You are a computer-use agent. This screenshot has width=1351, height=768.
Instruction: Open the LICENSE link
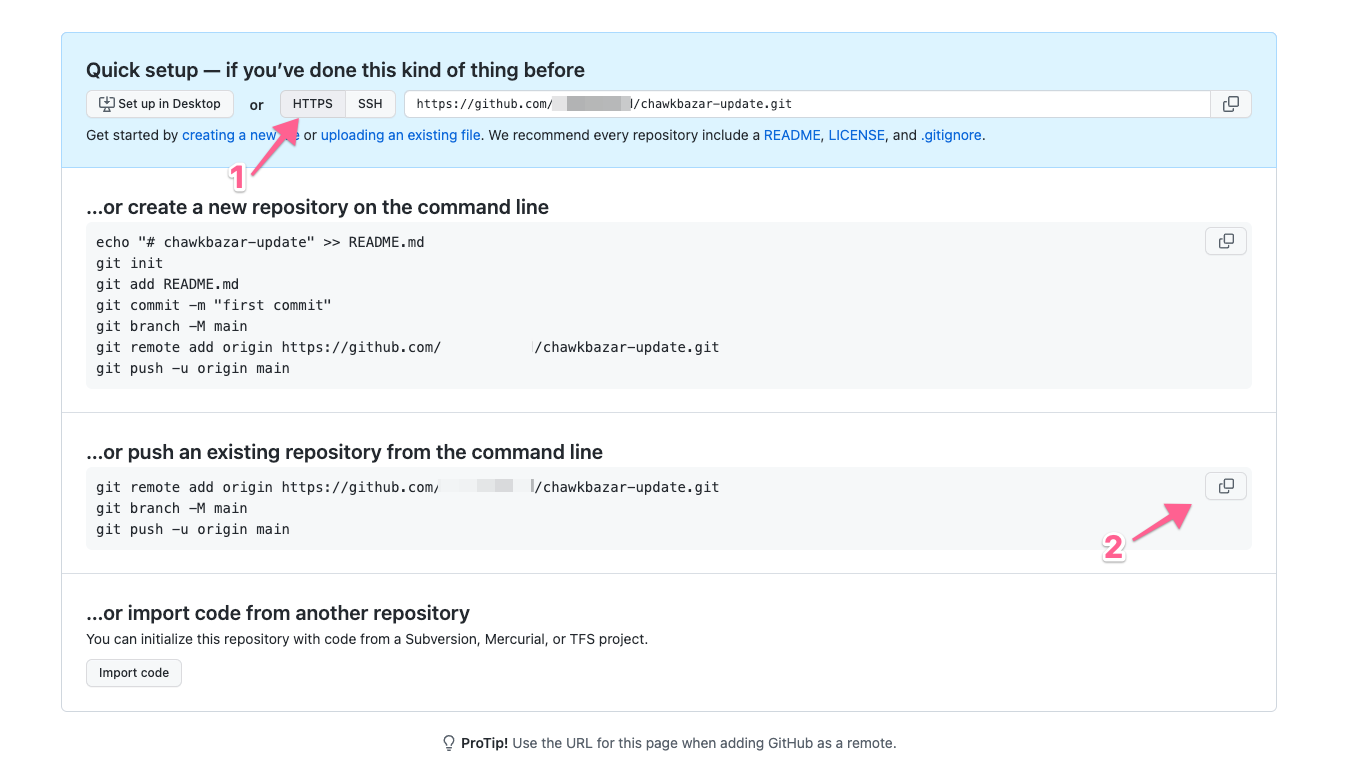(856, 134)
